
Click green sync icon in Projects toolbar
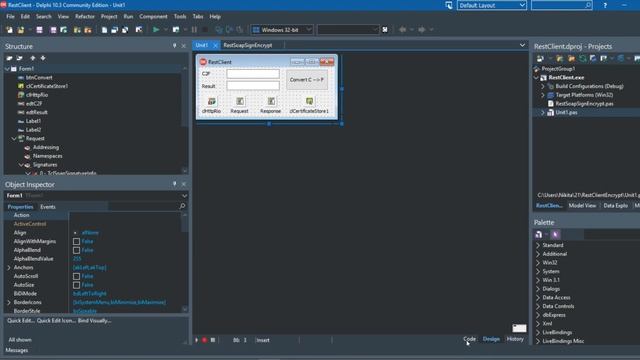[x=582, y=58]
